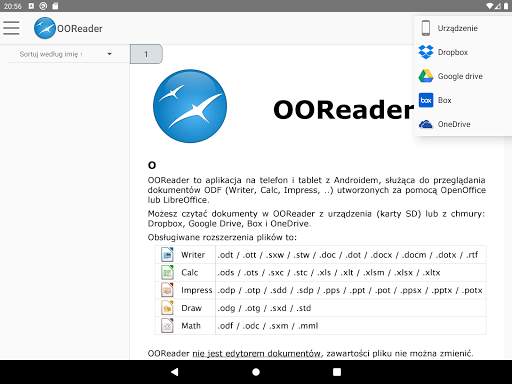Viewport: 512px width, 384px height.
Task: Tap the SD card notification icon
Action: click(55, 6)
